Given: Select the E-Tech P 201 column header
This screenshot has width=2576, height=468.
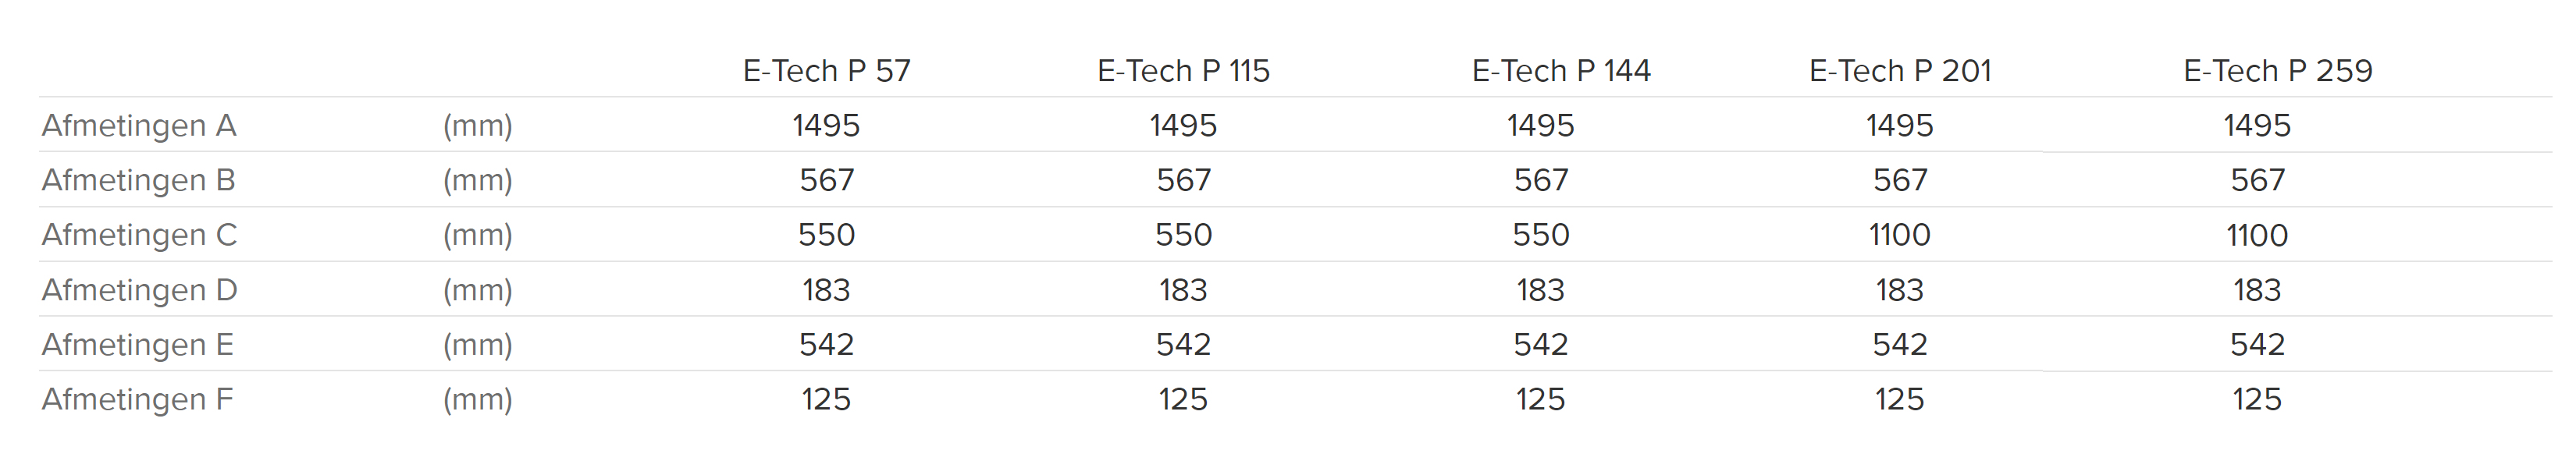Looking at the screenshot, I should click(1900, 71).
